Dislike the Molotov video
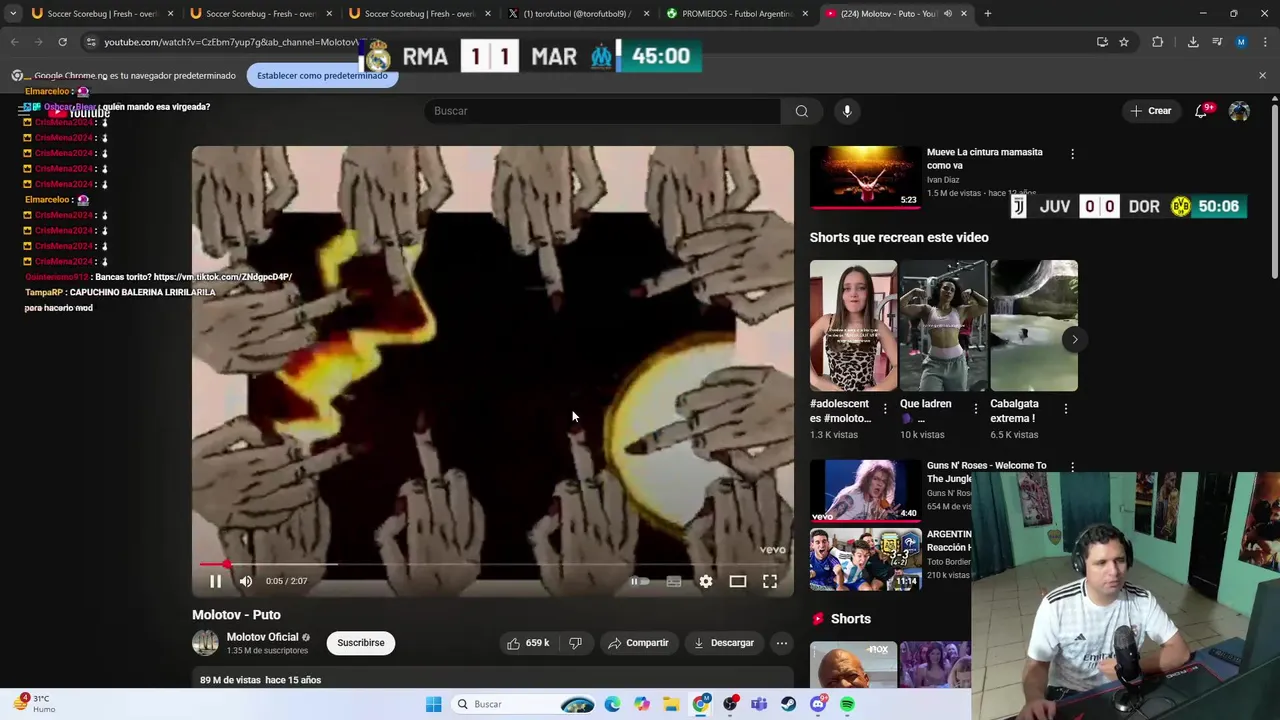1280x720 pixels. coord(575,643)
